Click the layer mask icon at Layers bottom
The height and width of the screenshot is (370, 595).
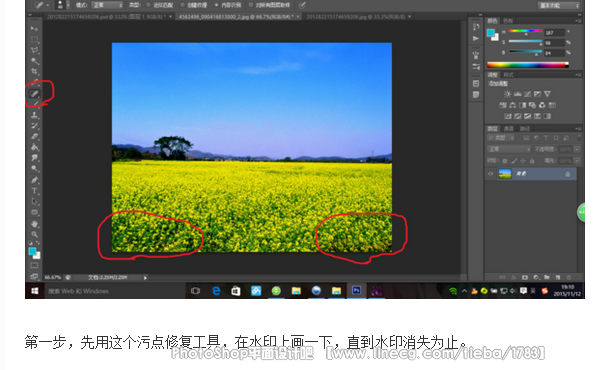tap(525, 277)
